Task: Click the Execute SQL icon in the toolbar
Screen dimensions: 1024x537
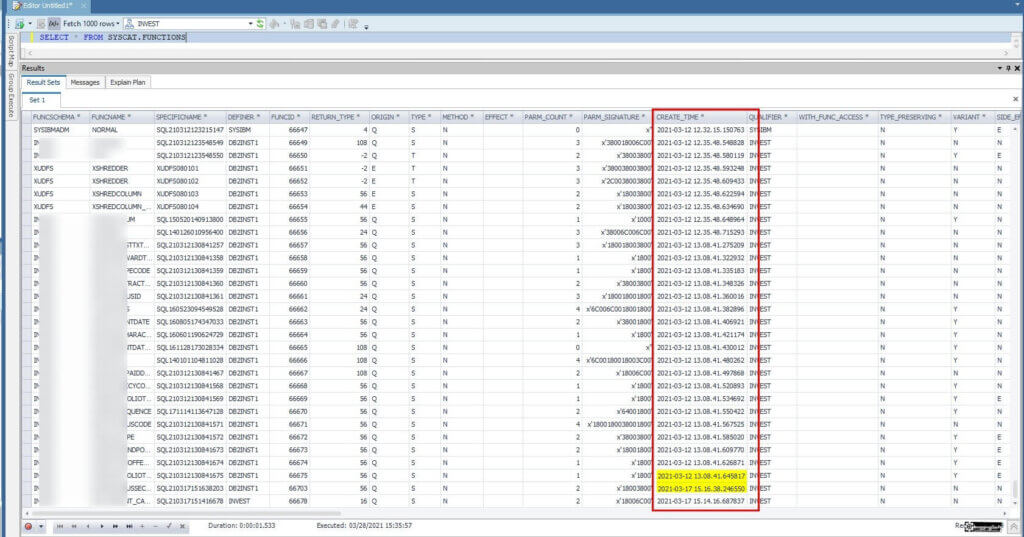Action: click(19, 24)
